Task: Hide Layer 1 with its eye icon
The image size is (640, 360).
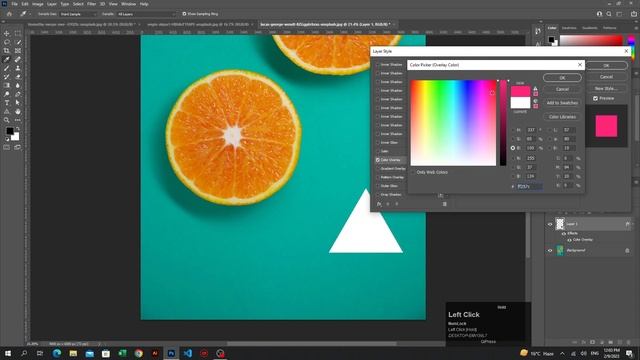Action: [550, 224]
